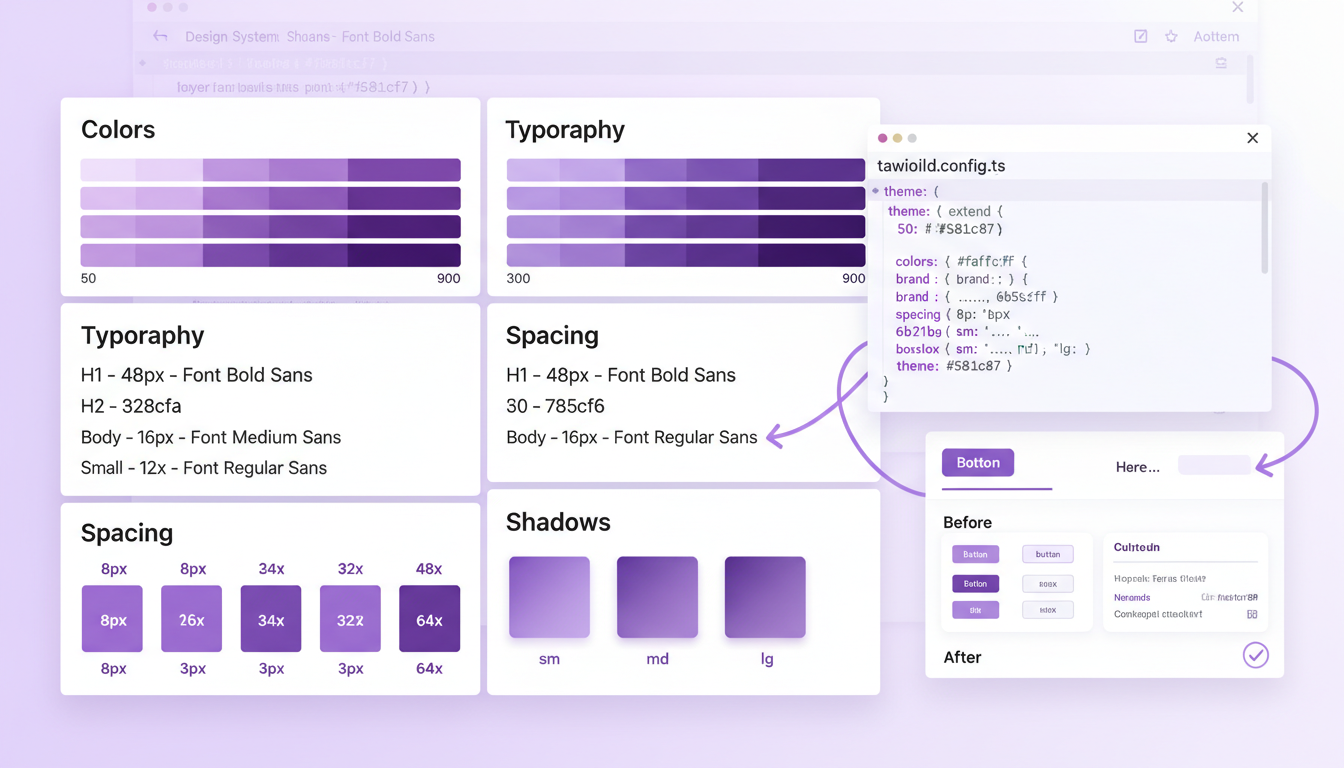Image resolution: width=1344 pixels, height=768 pixels.
Task: Toggle the After completion checkmark circle
Action: point(1256,655)
